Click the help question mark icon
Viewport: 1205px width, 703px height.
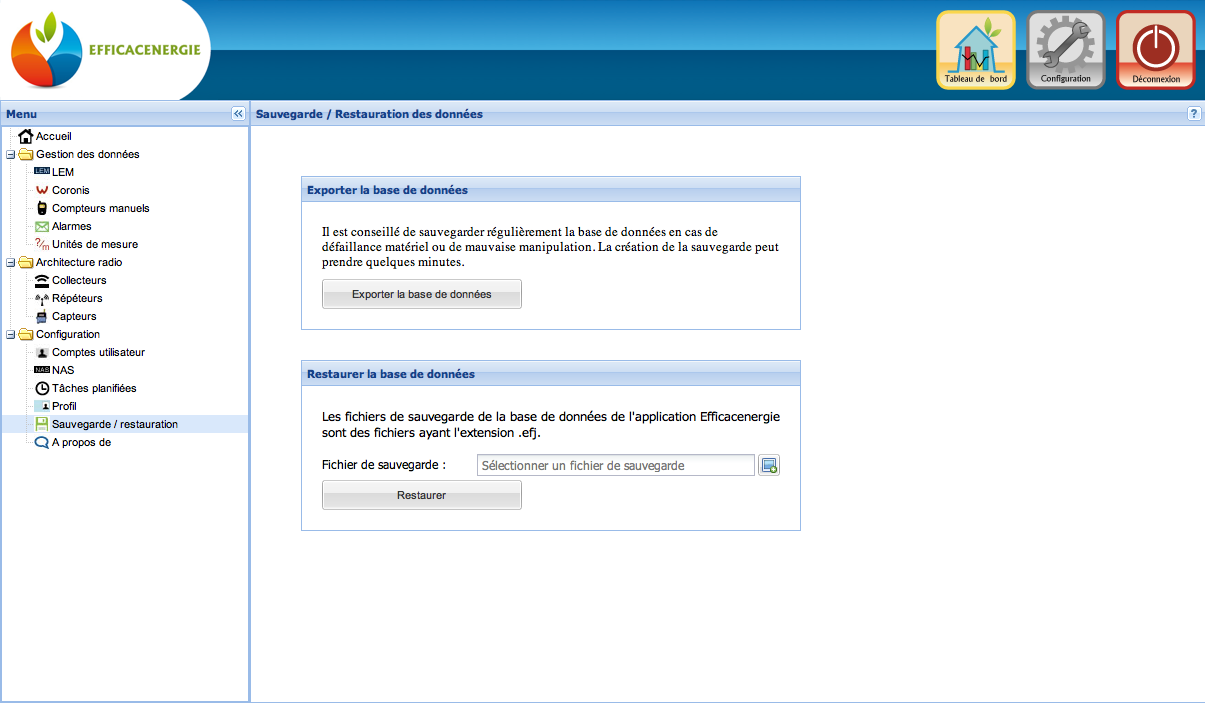coord(1194,114)
